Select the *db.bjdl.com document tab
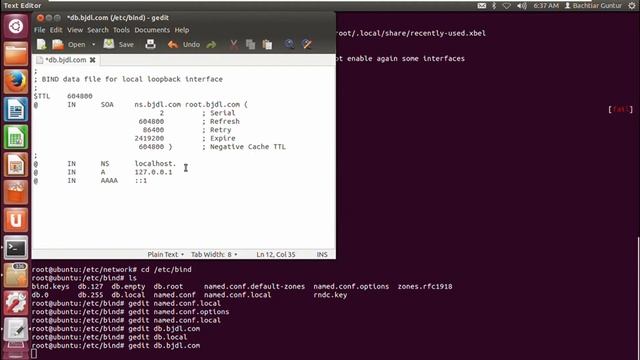640x360 pixels. point(65,60)
